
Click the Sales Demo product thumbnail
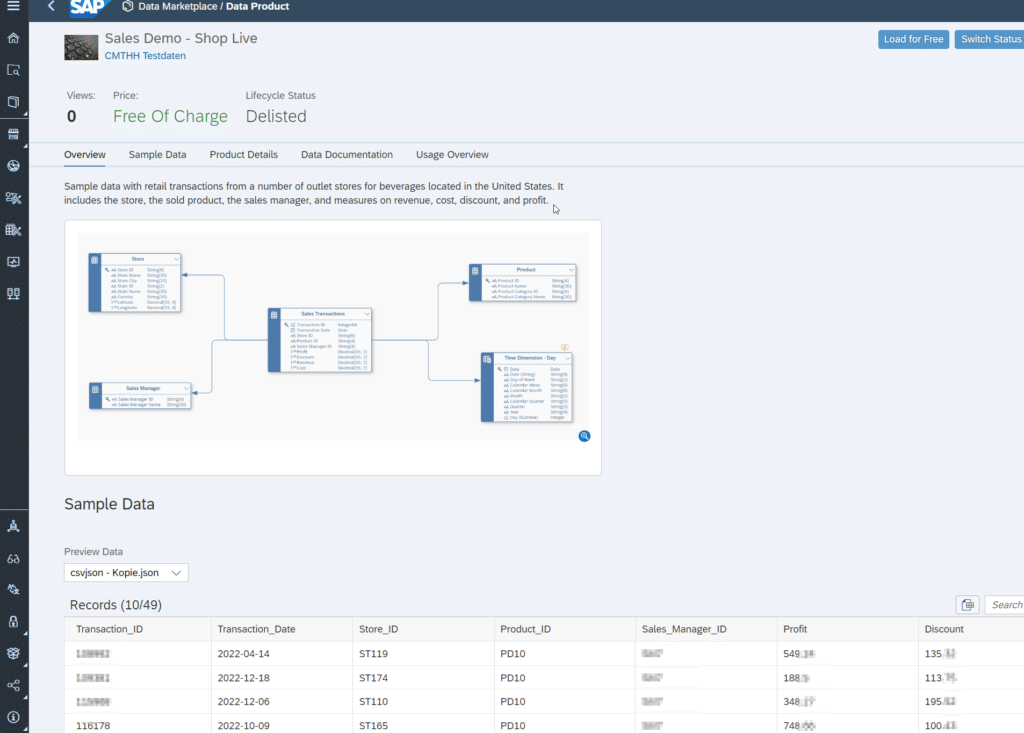click(x=81, y=47)
